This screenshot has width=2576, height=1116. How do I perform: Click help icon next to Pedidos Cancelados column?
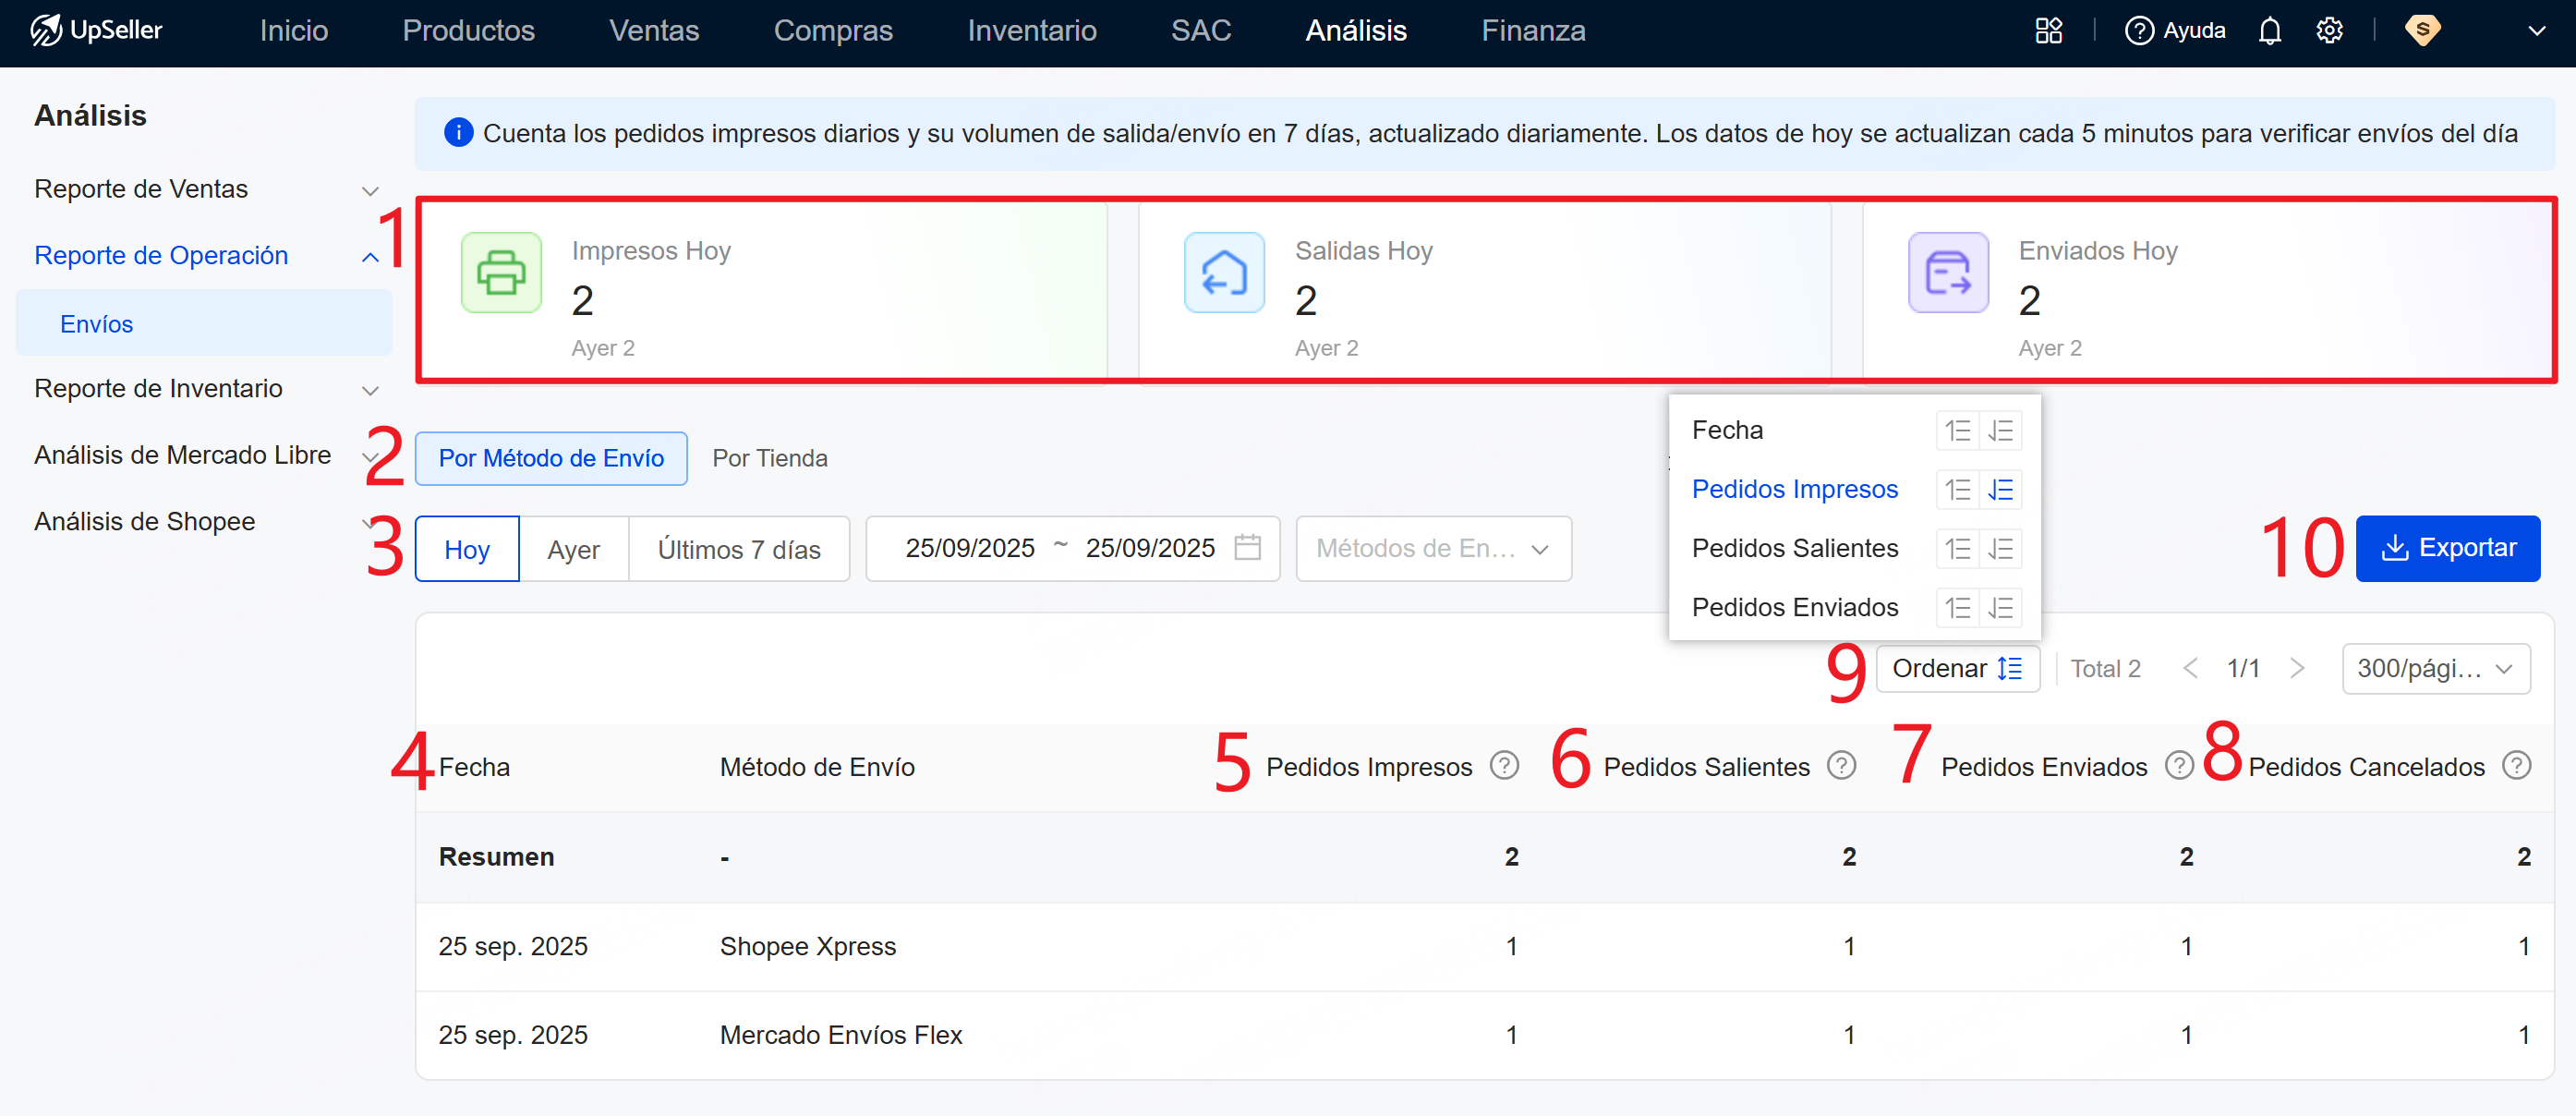(2516, 766)
